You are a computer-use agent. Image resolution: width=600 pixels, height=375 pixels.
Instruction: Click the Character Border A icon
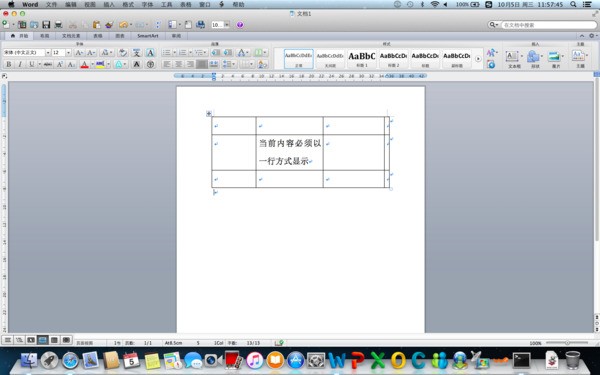[x=150, y=52]
